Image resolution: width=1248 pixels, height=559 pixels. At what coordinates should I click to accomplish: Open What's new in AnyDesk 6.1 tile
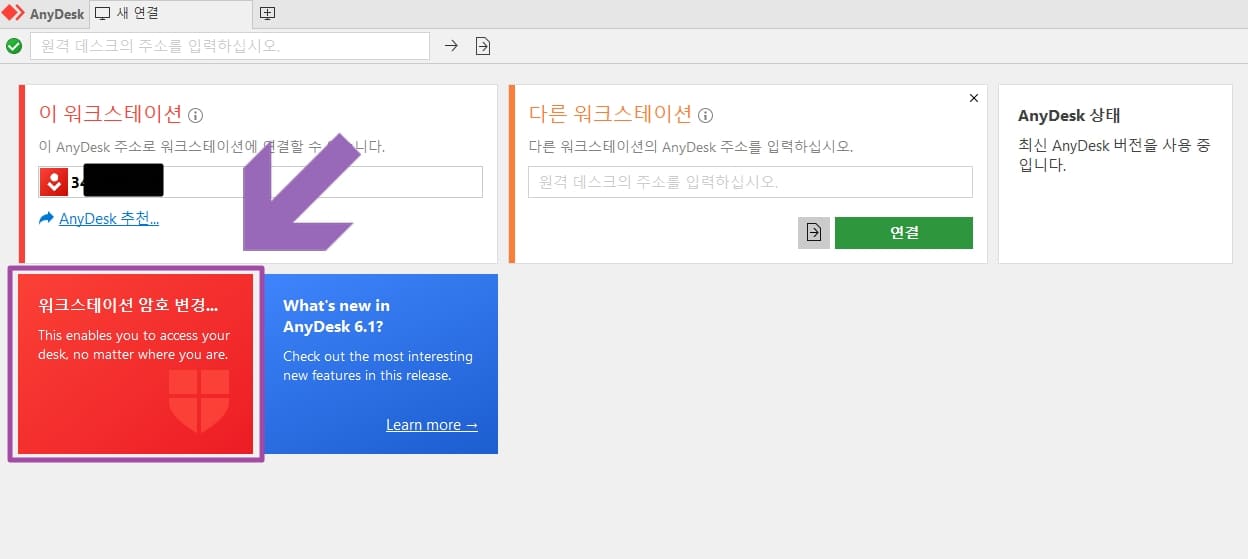tap(380, 364)
